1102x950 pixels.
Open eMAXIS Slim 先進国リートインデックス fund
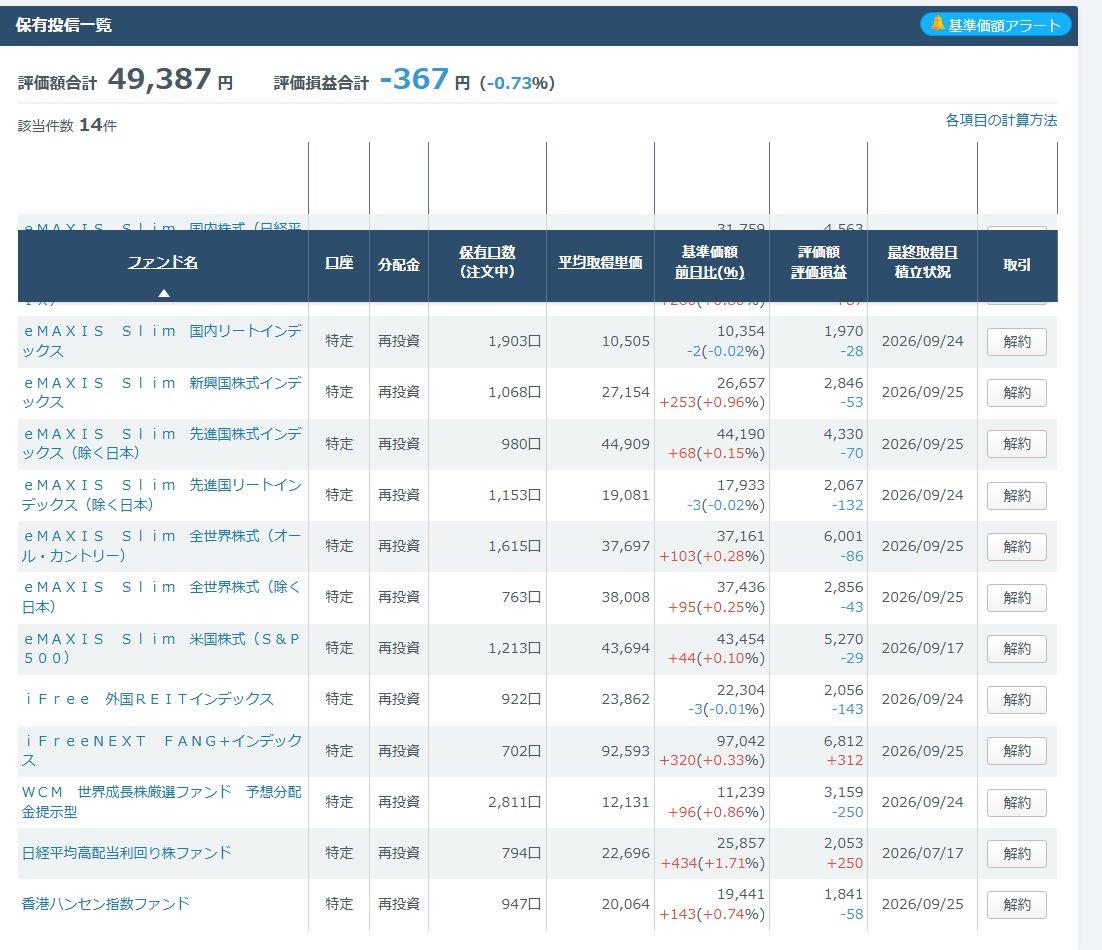click(162, 495)
